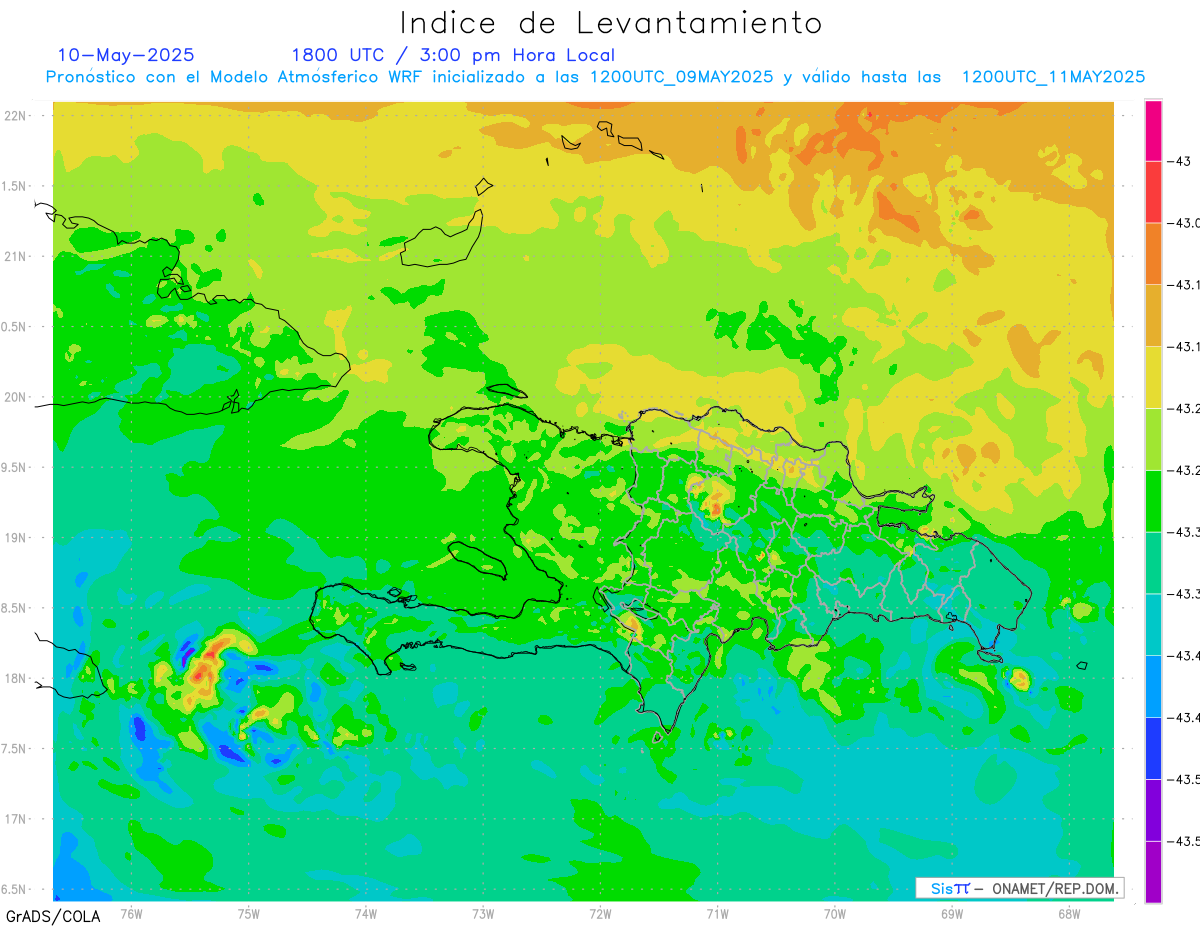Click the "1800 UTC / 3:00 pm Hora Local" text
The height and width of the screenshot is (927, 1200).
(453, 56)
